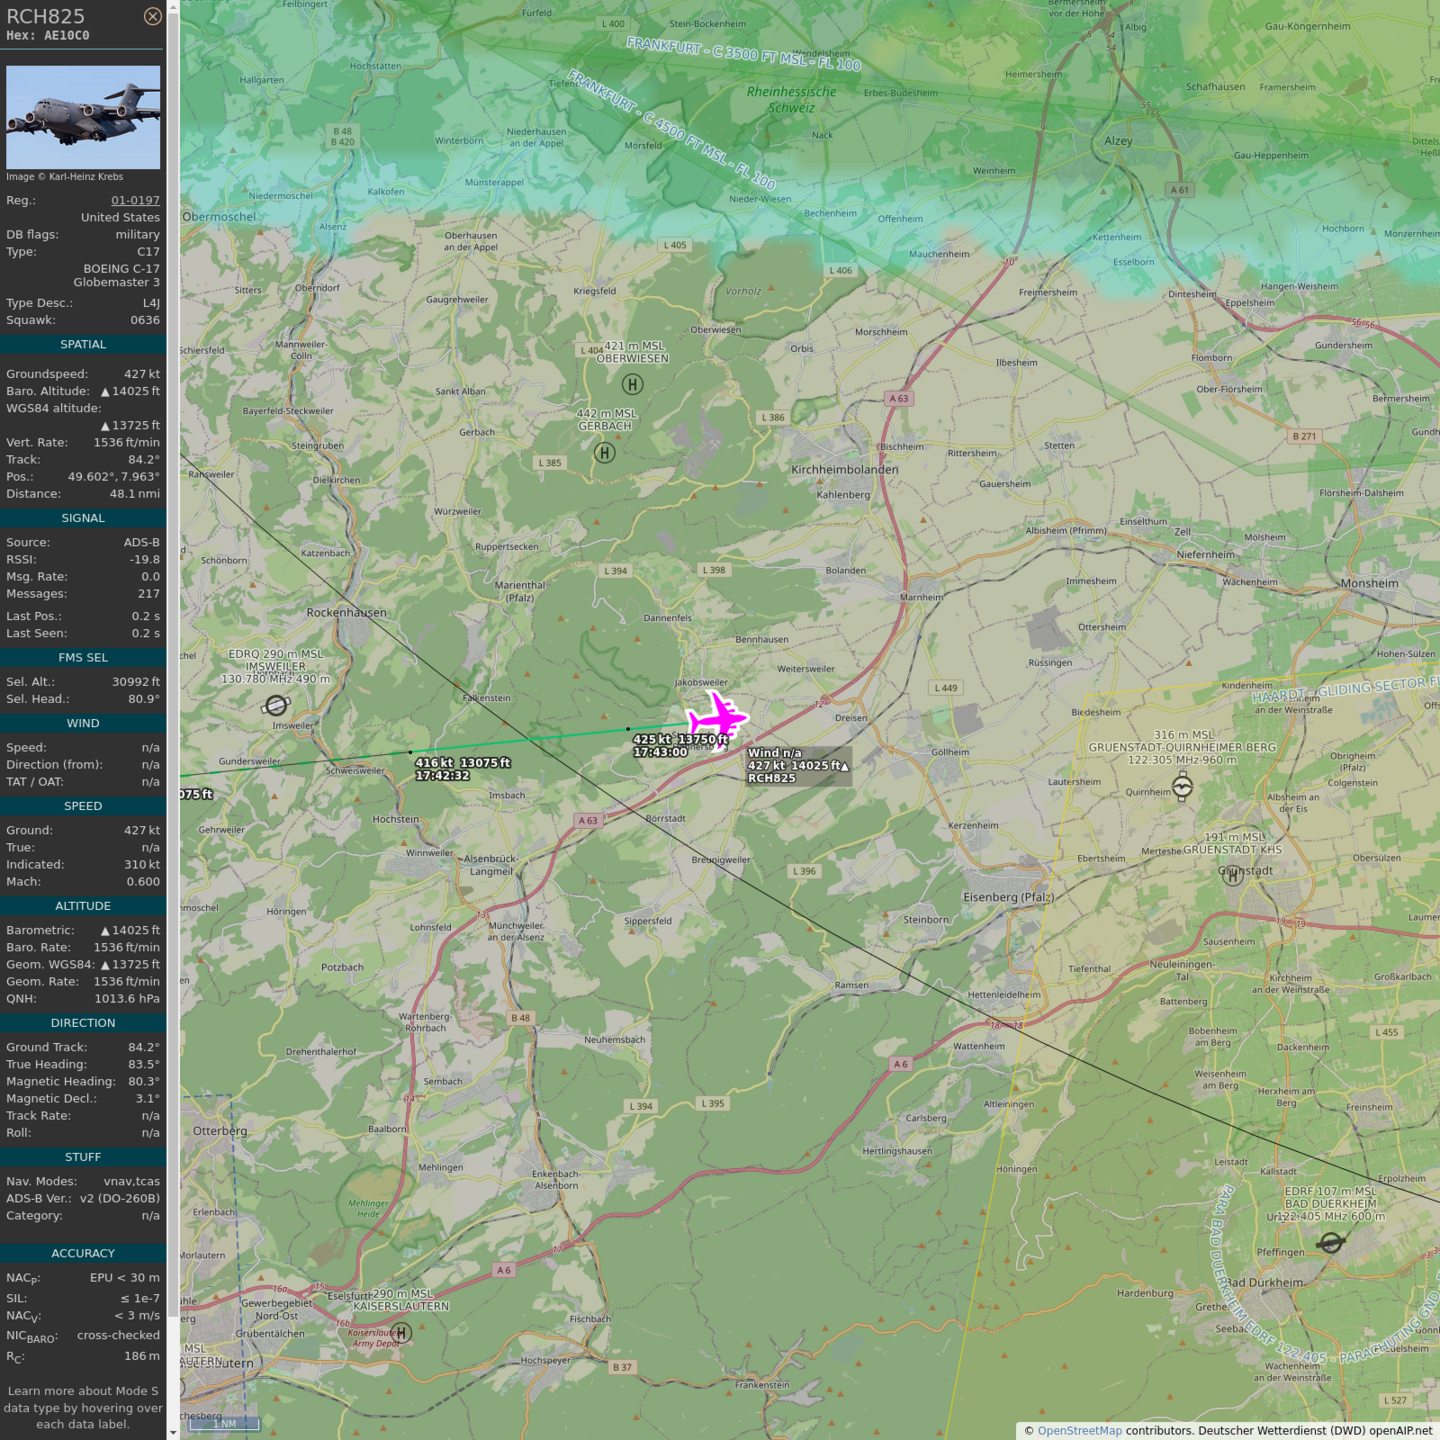
Task: Click the magenta RCH825 aircraft icon
Action: click(717, 718)
